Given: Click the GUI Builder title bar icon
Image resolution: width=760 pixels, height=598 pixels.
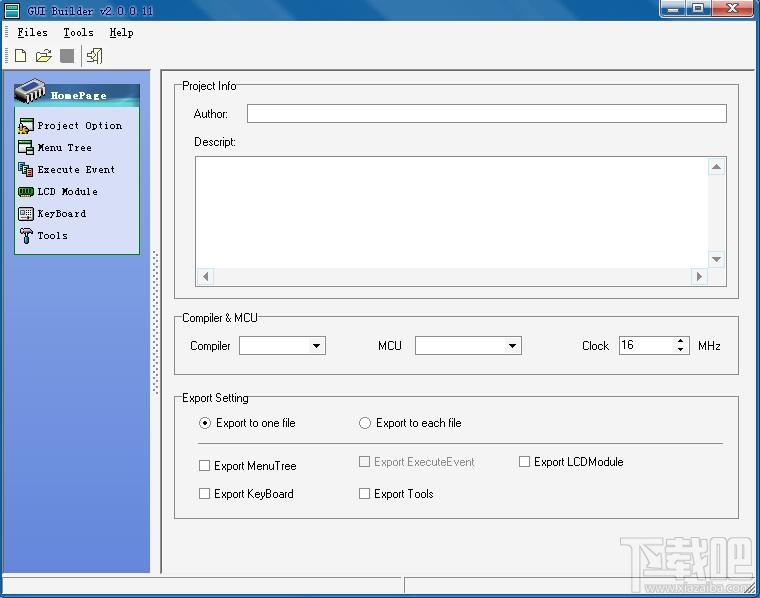Looking at the screenshot, I should 12,10.
